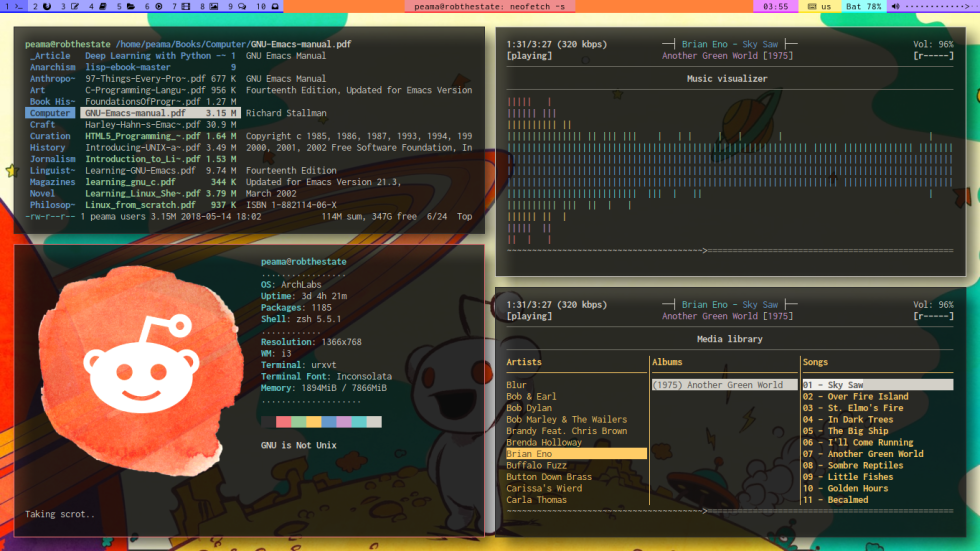Select song 05 - The Big Ship
The height and width of the screenshot is (551, 980).
pyautogui.click(x=845, y=431)
